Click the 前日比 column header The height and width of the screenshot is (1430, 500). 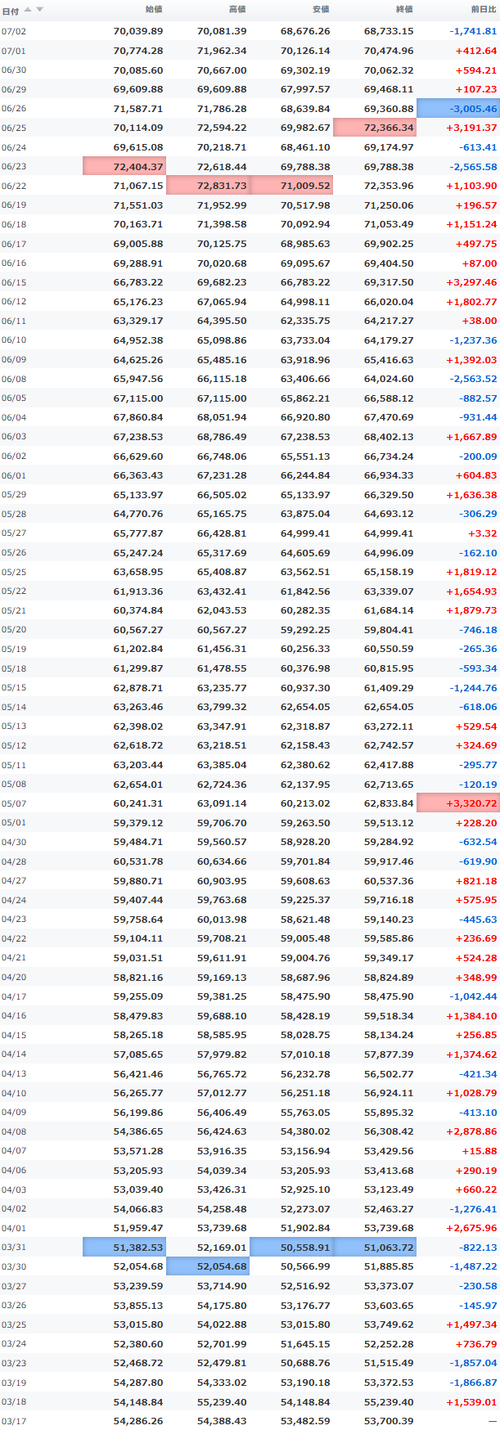coord(481,10)
